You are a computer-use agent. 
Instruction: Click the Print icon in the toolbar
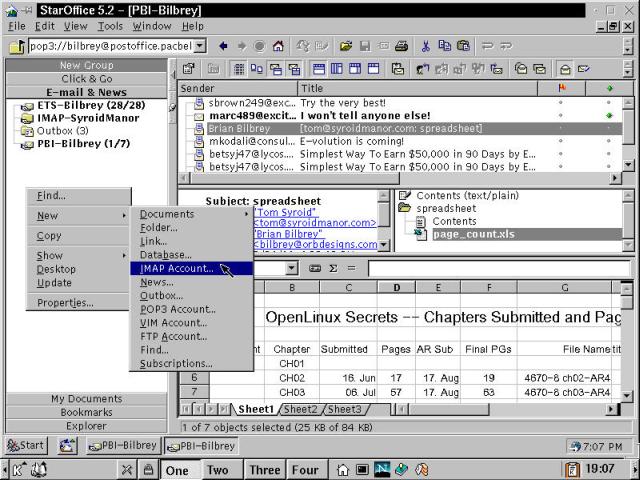click(400, 46)
